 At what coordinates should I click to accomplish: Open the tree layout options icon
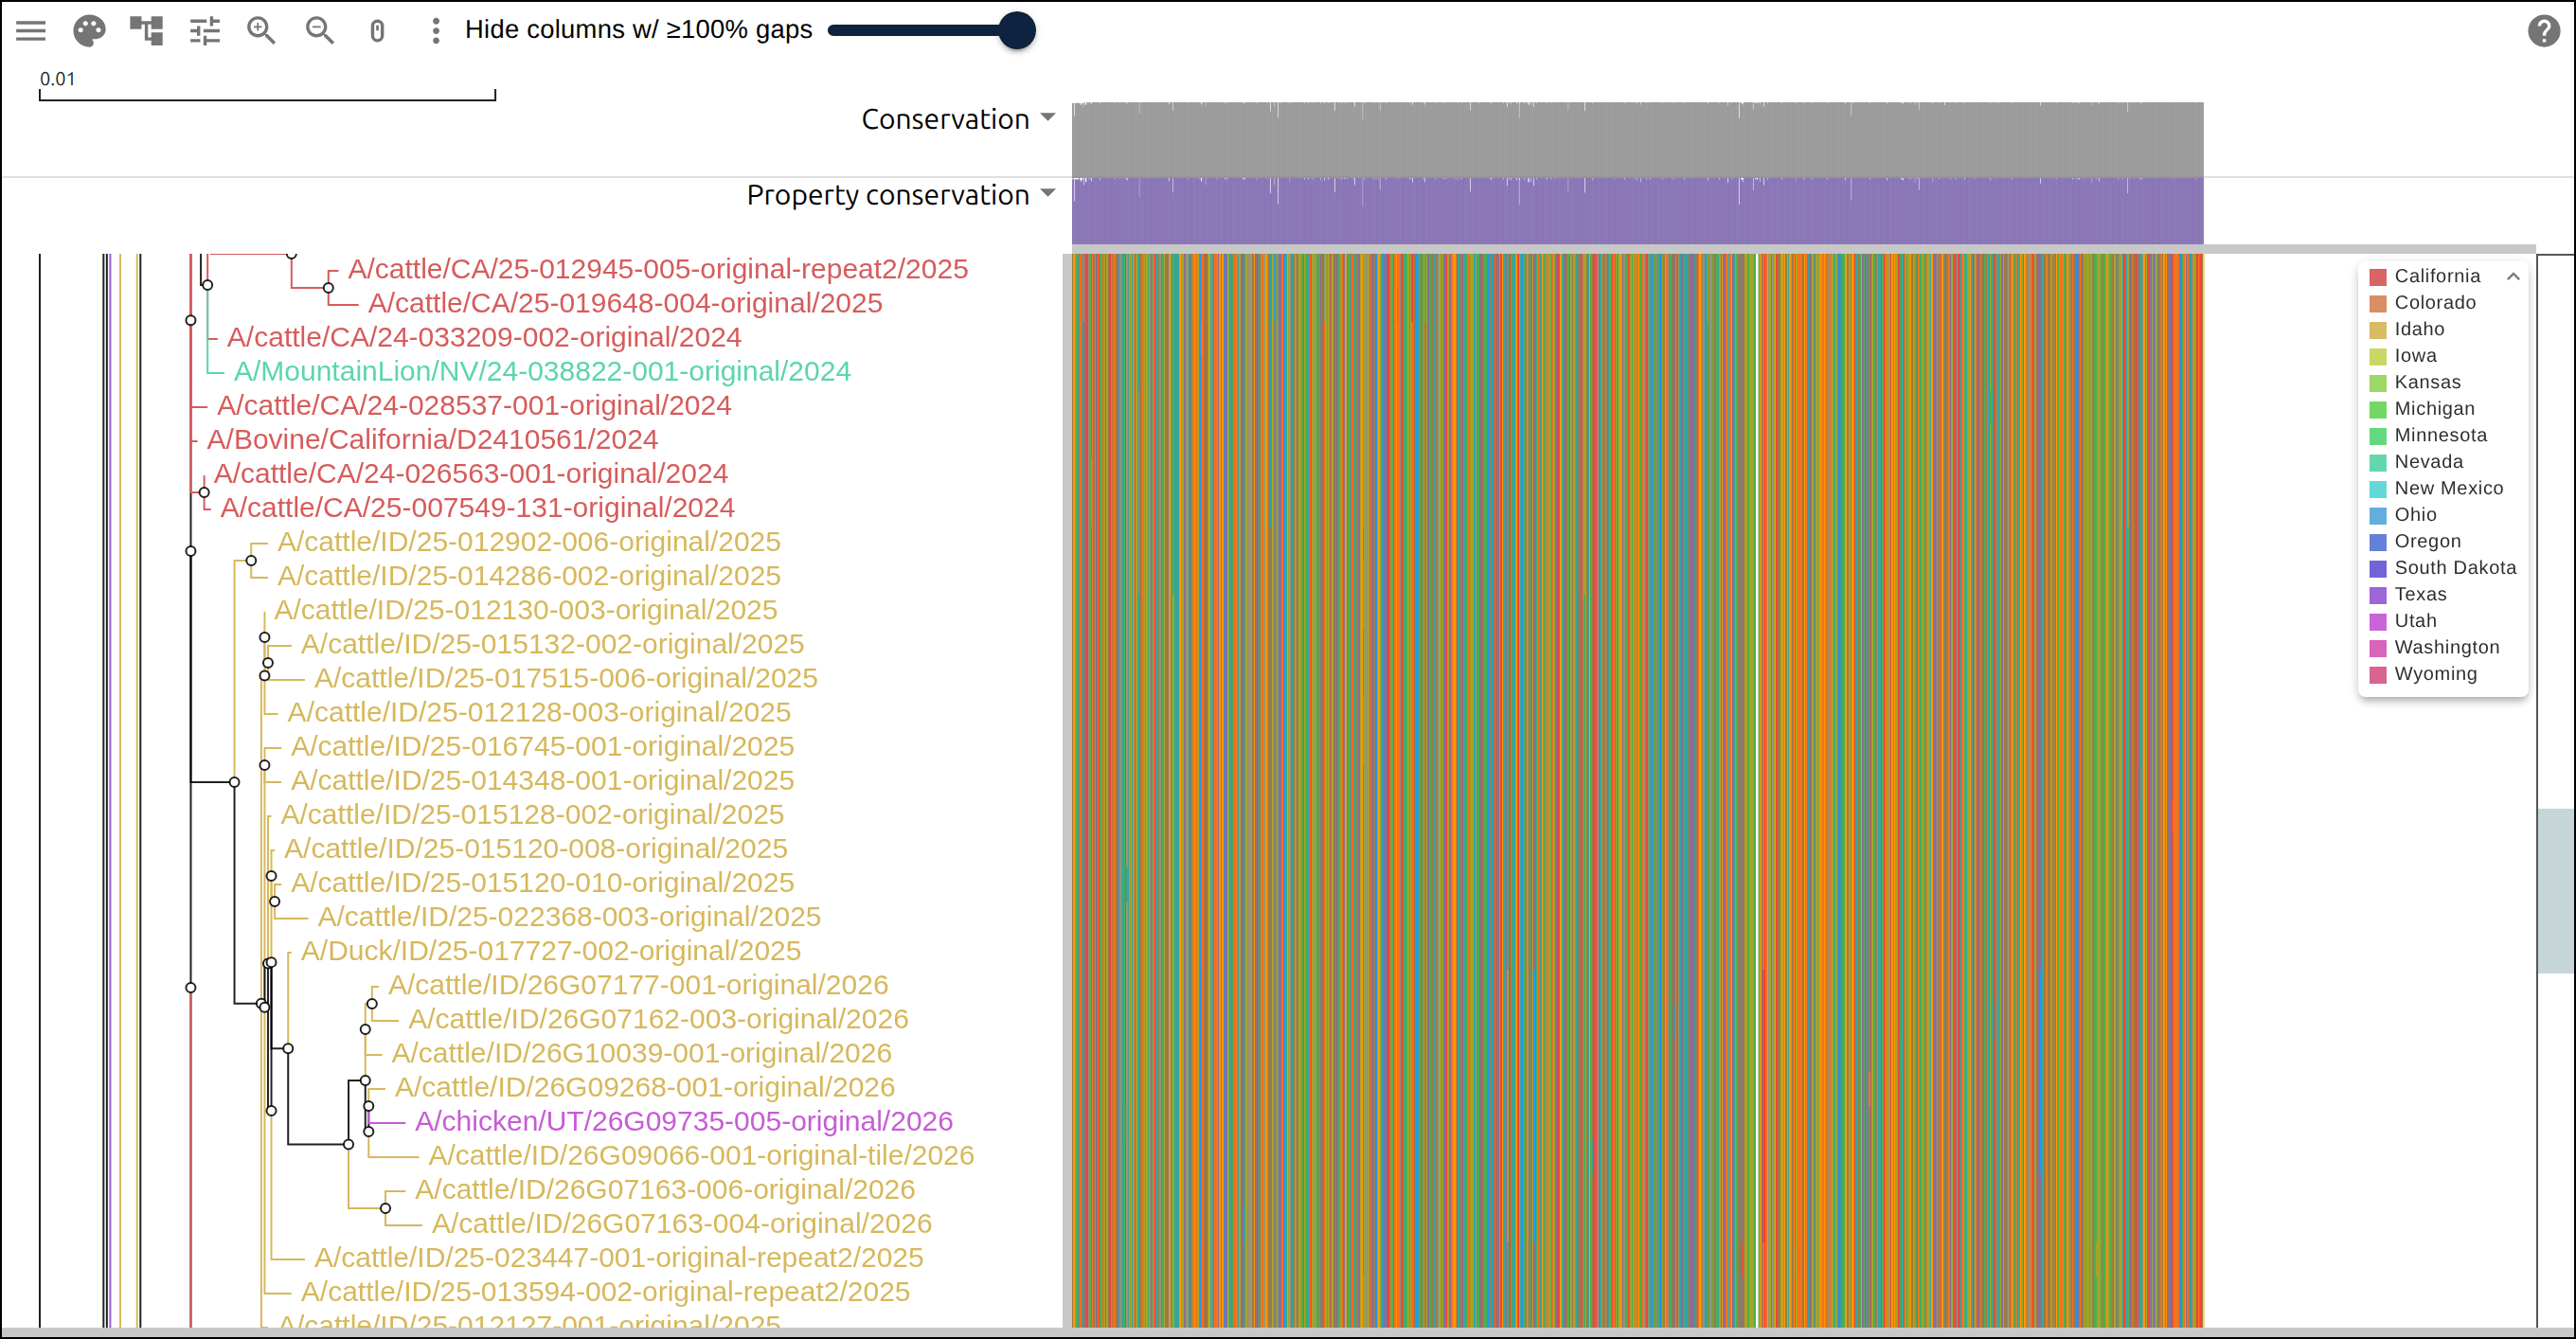click(147, 30)
